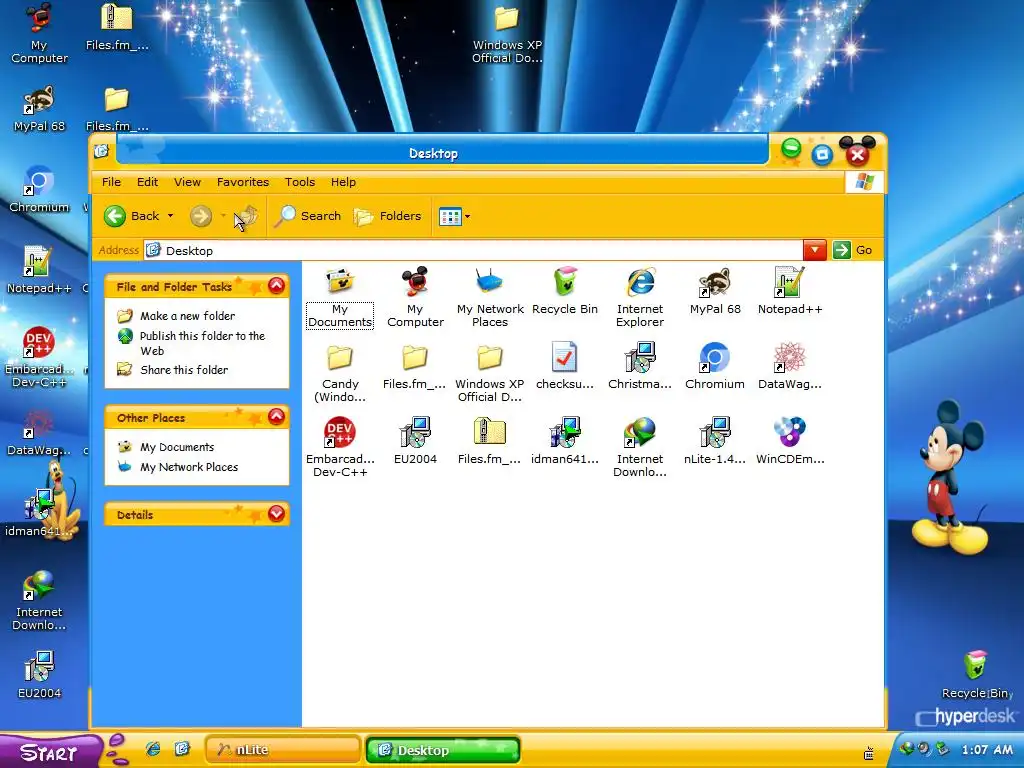Screen dimensions: 1024x768
Task: Open the Favorites menu
Action: click(x=243, y=182)
